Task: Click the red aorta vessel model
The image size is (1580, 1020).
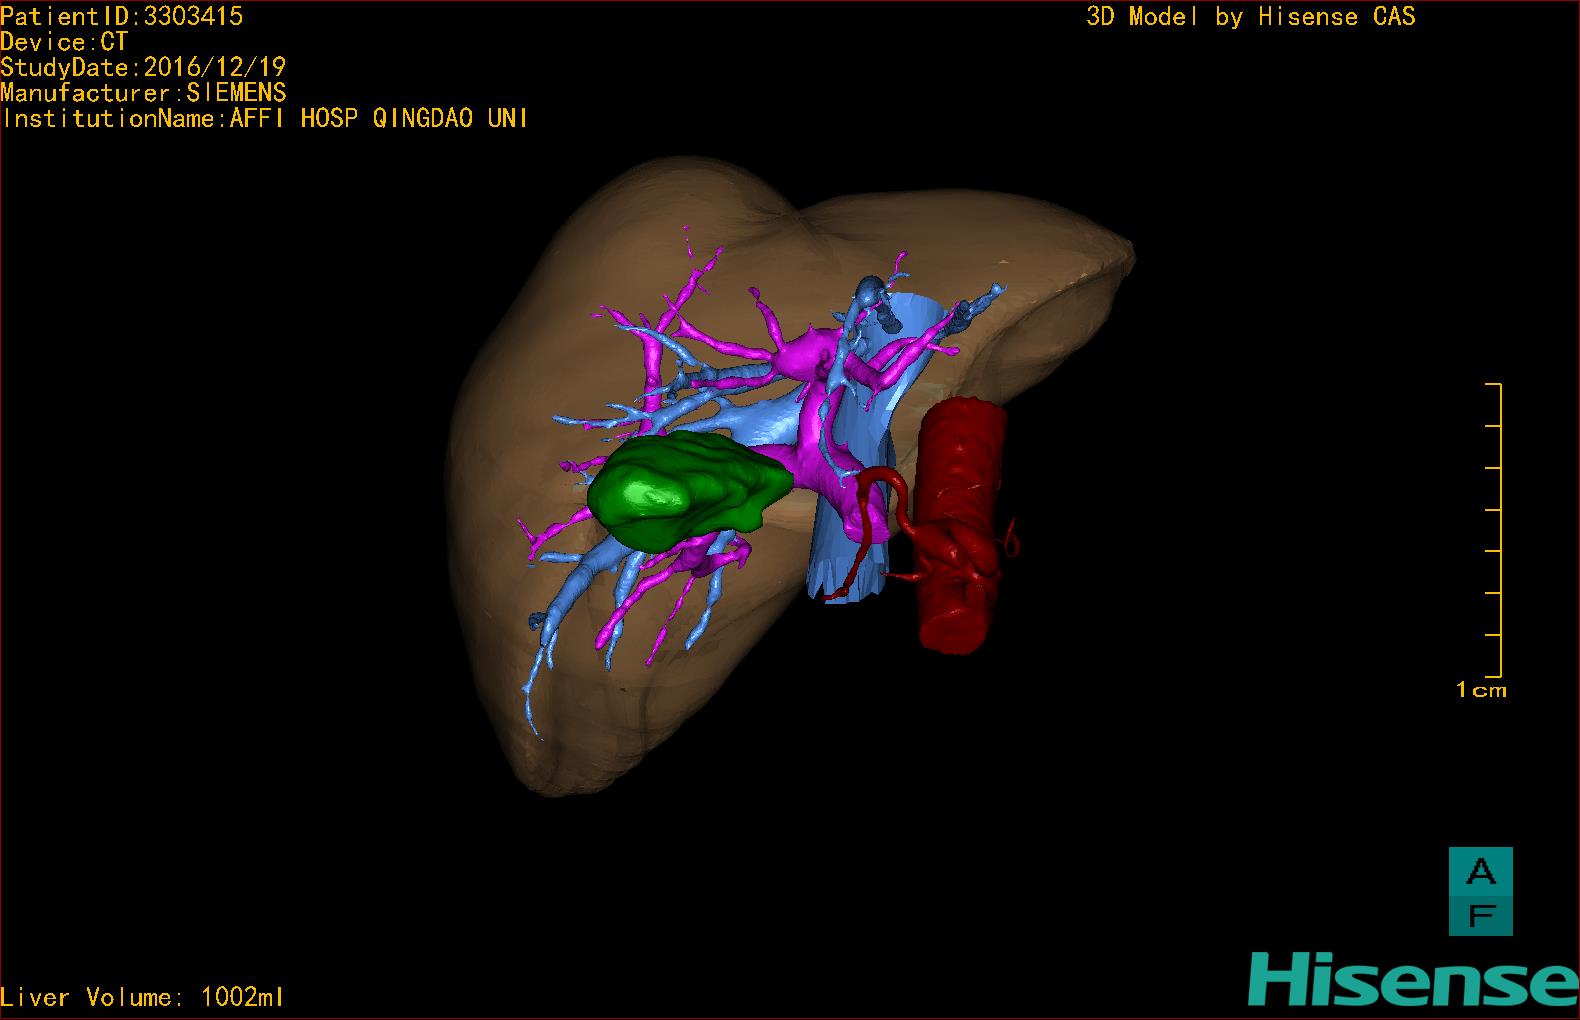Action: (x=958, y=525)
